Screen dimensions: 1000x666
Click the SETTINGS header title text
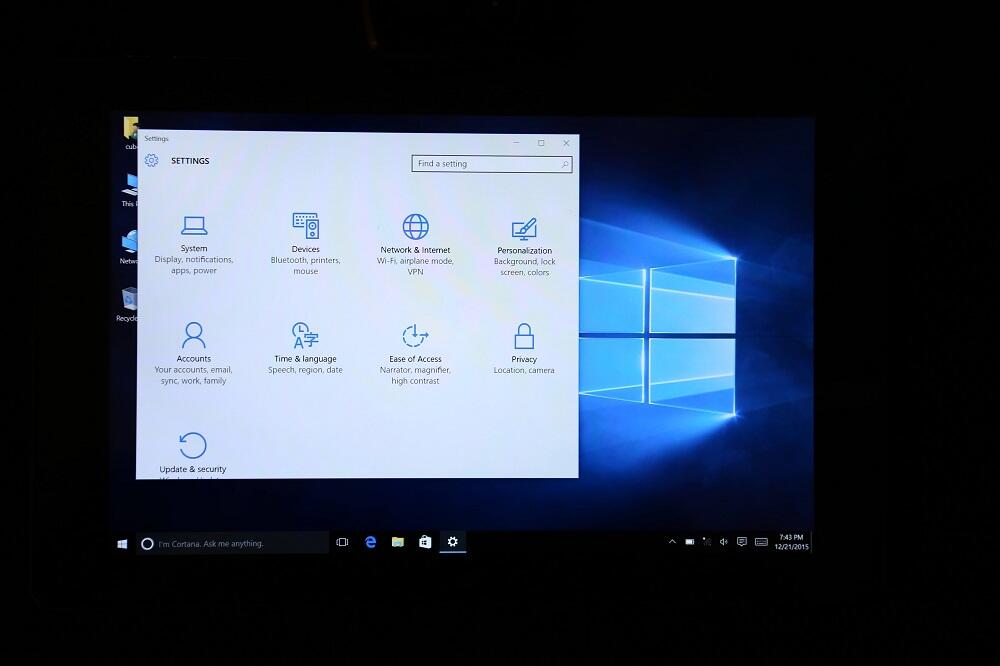(190, 161)
